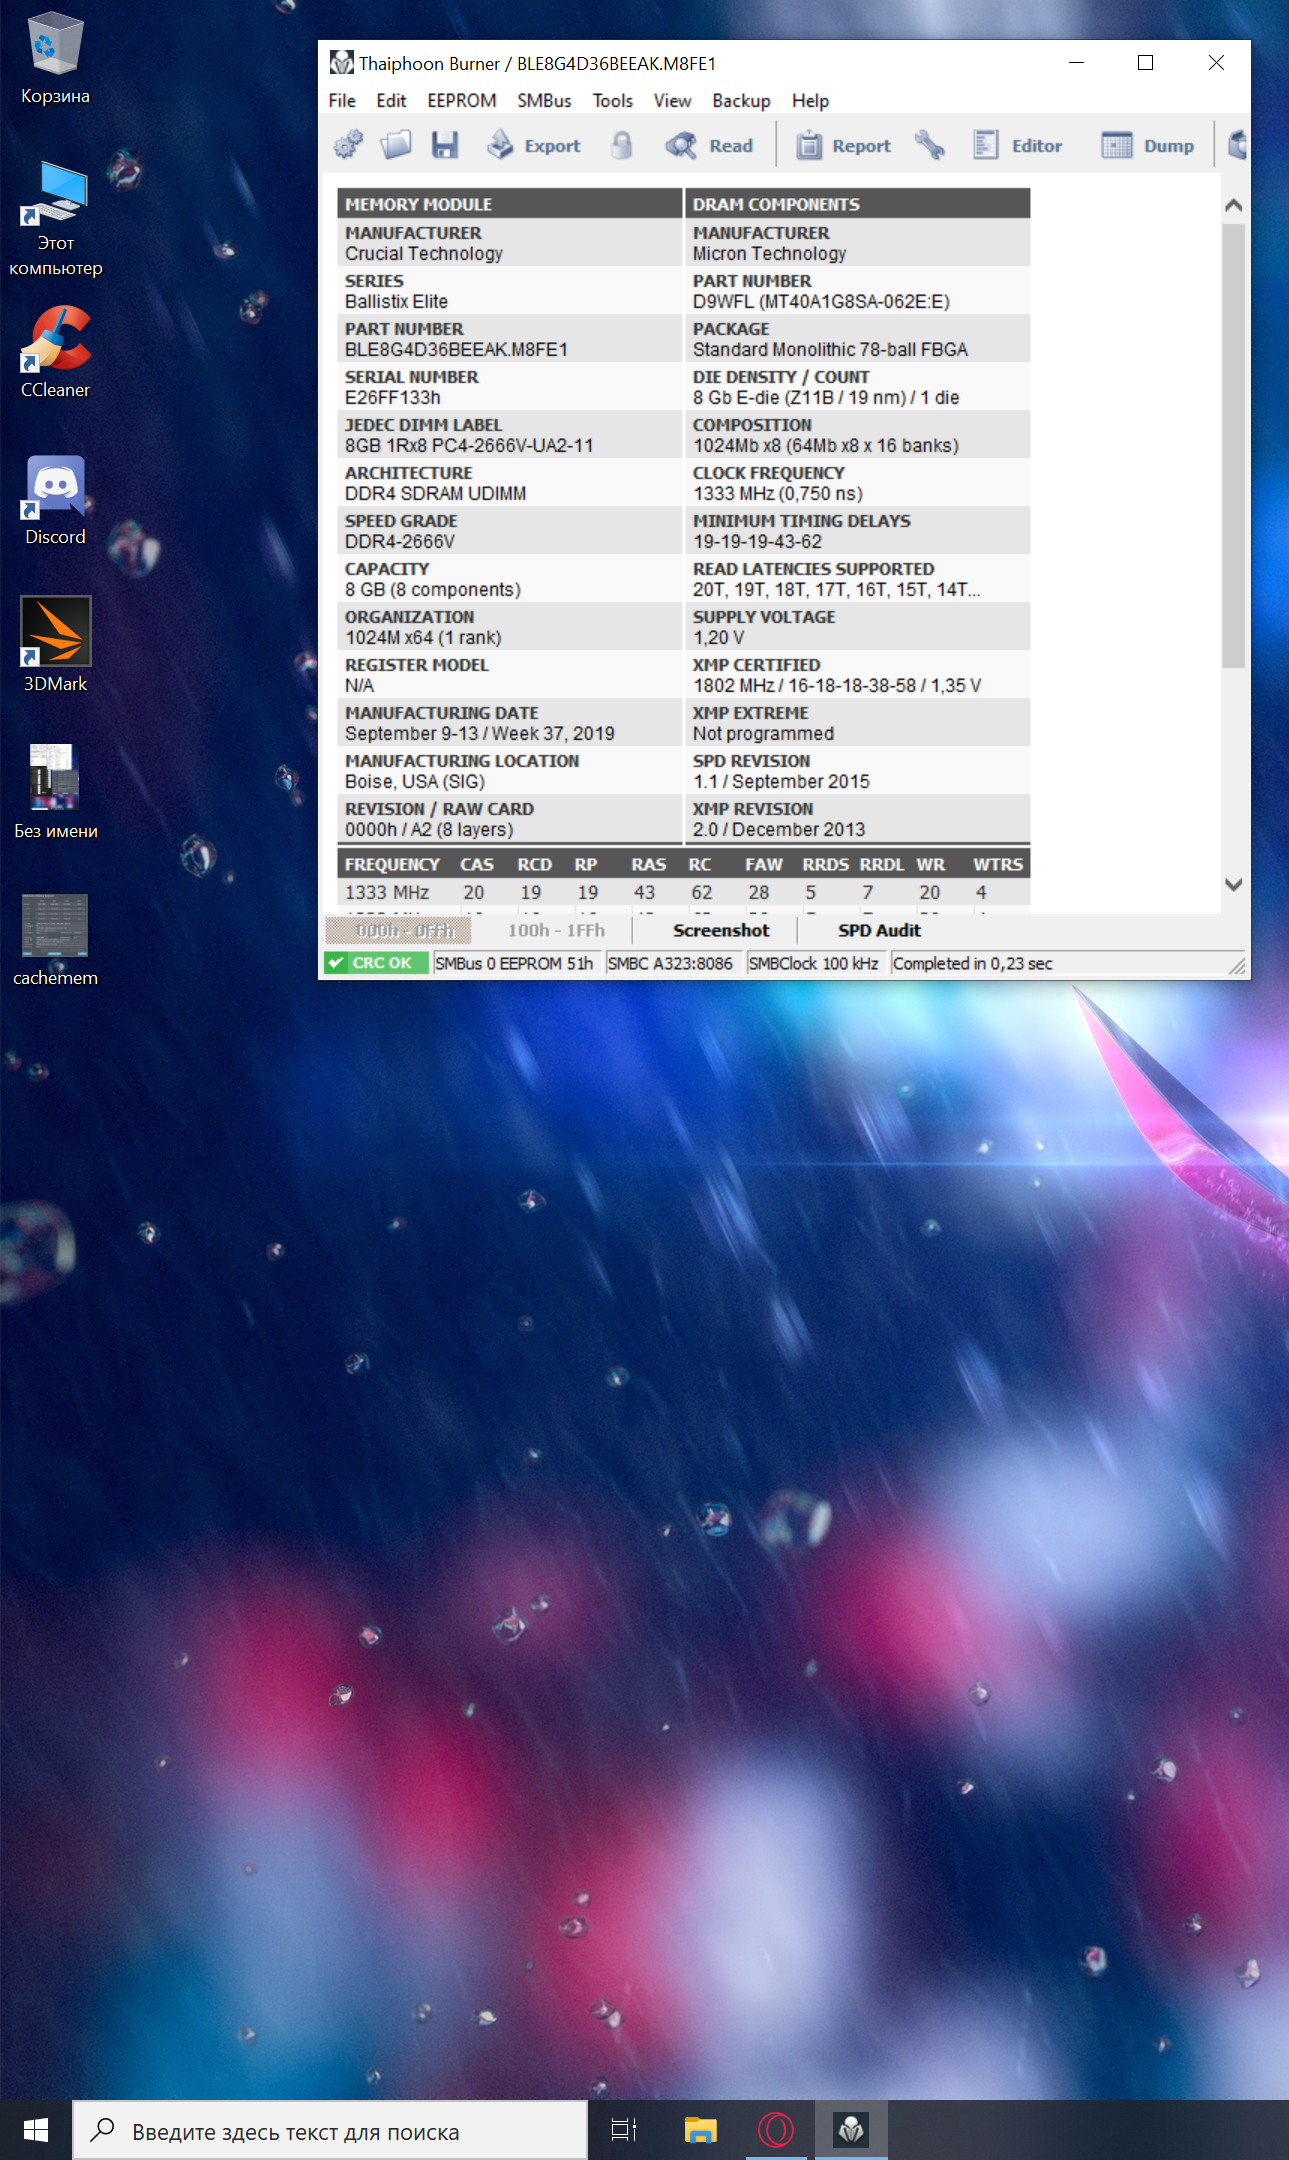Open File Explorer from the taskbar
The width and height of the screenshot is (1289, 2160).
click(x=700, y=2130)
